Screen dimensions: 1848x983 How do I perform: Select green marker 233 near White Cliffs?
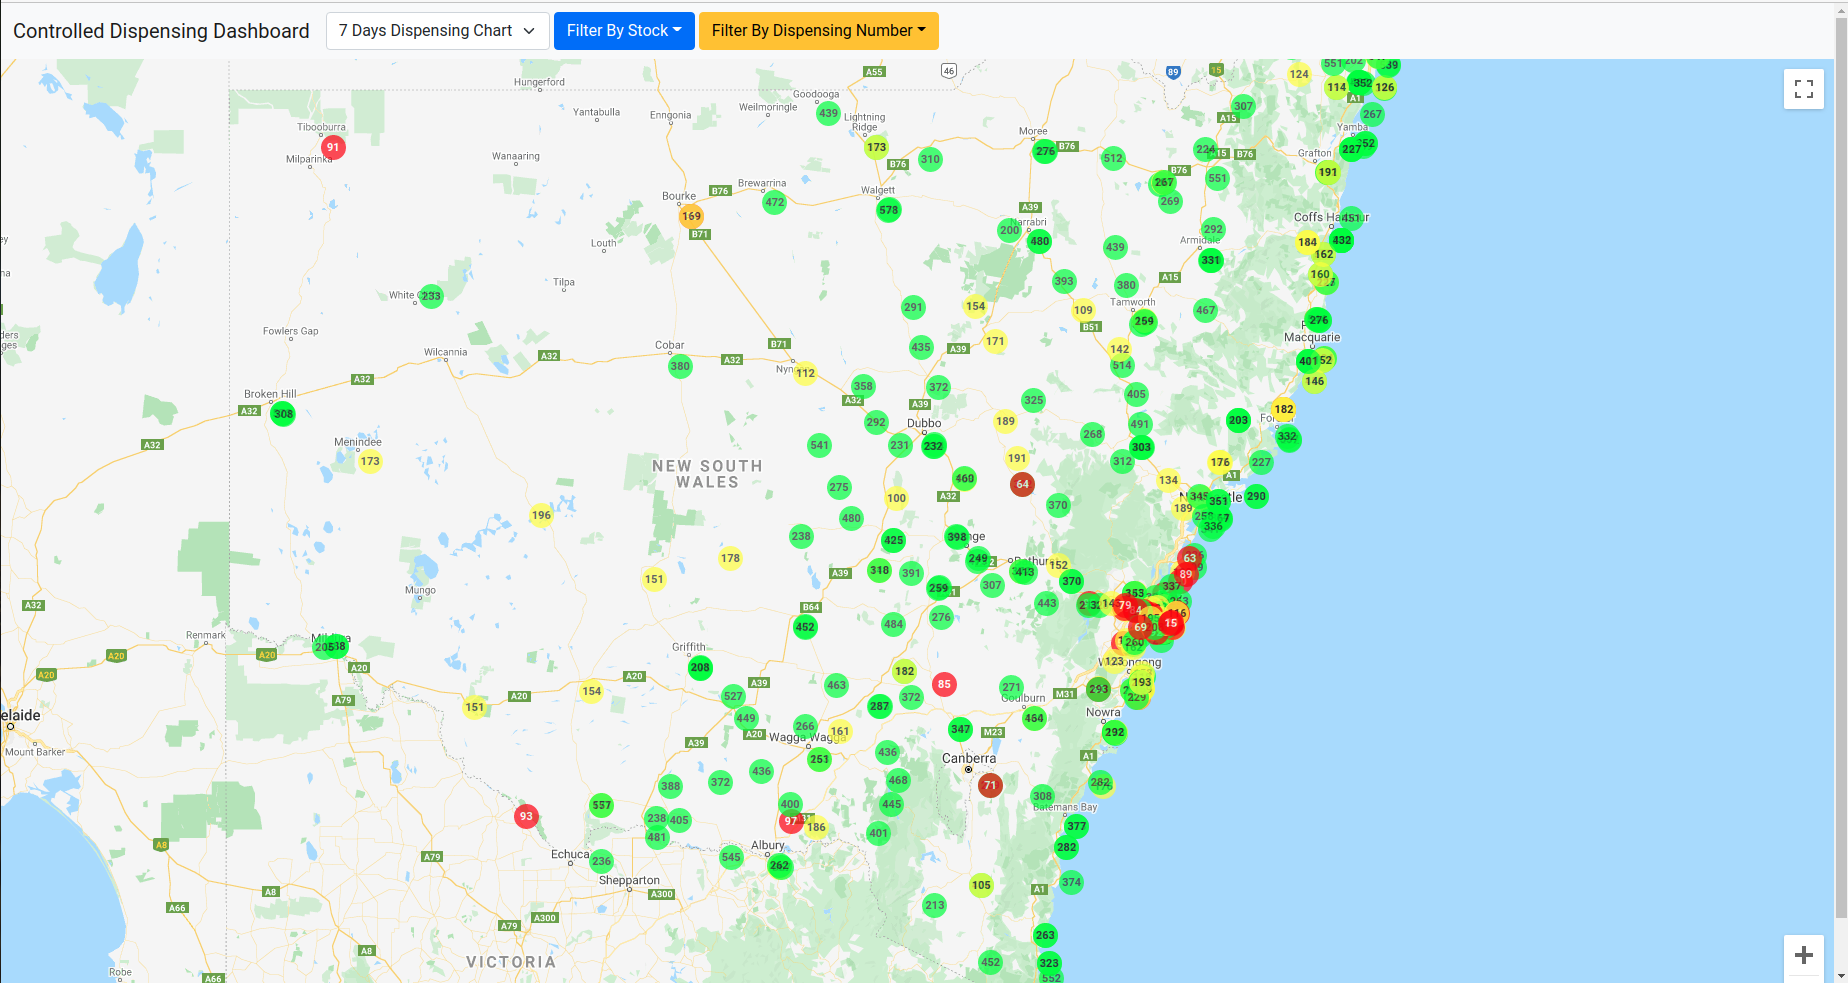(x=431, y=296)
